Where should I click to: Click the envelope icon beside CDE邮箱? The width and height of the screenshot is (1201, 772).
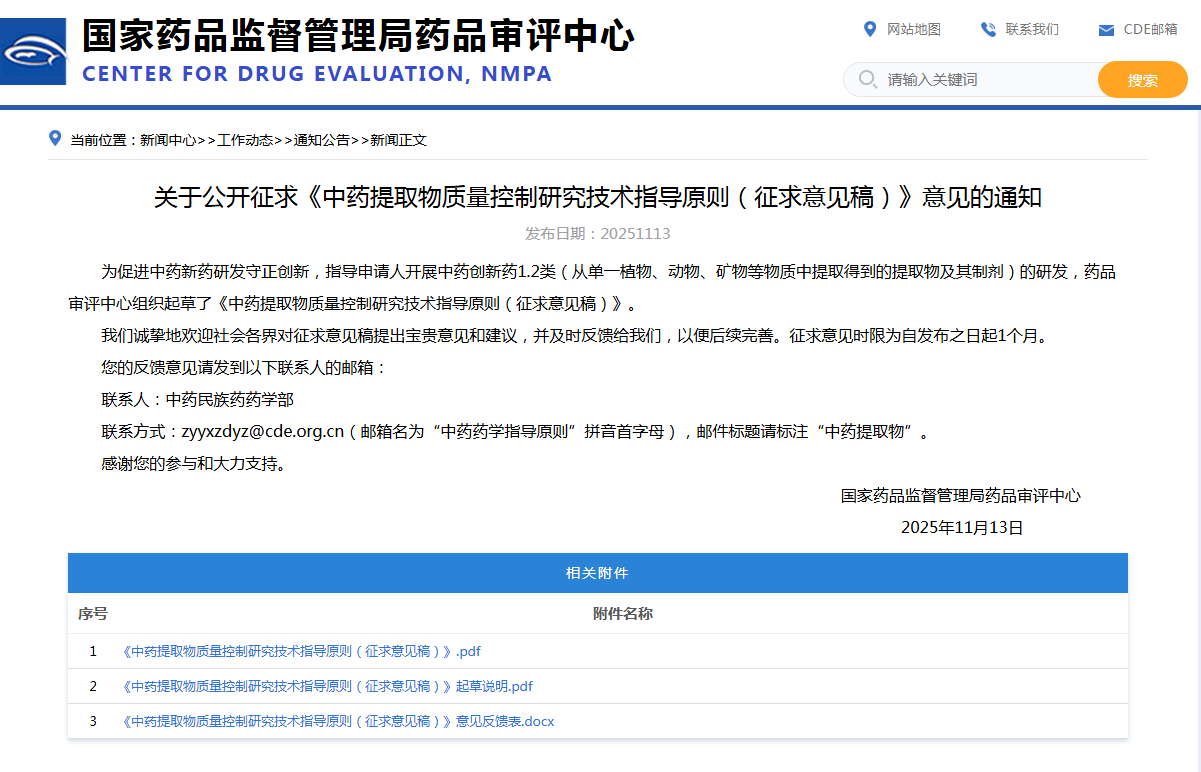click(x=1106, y=30)
